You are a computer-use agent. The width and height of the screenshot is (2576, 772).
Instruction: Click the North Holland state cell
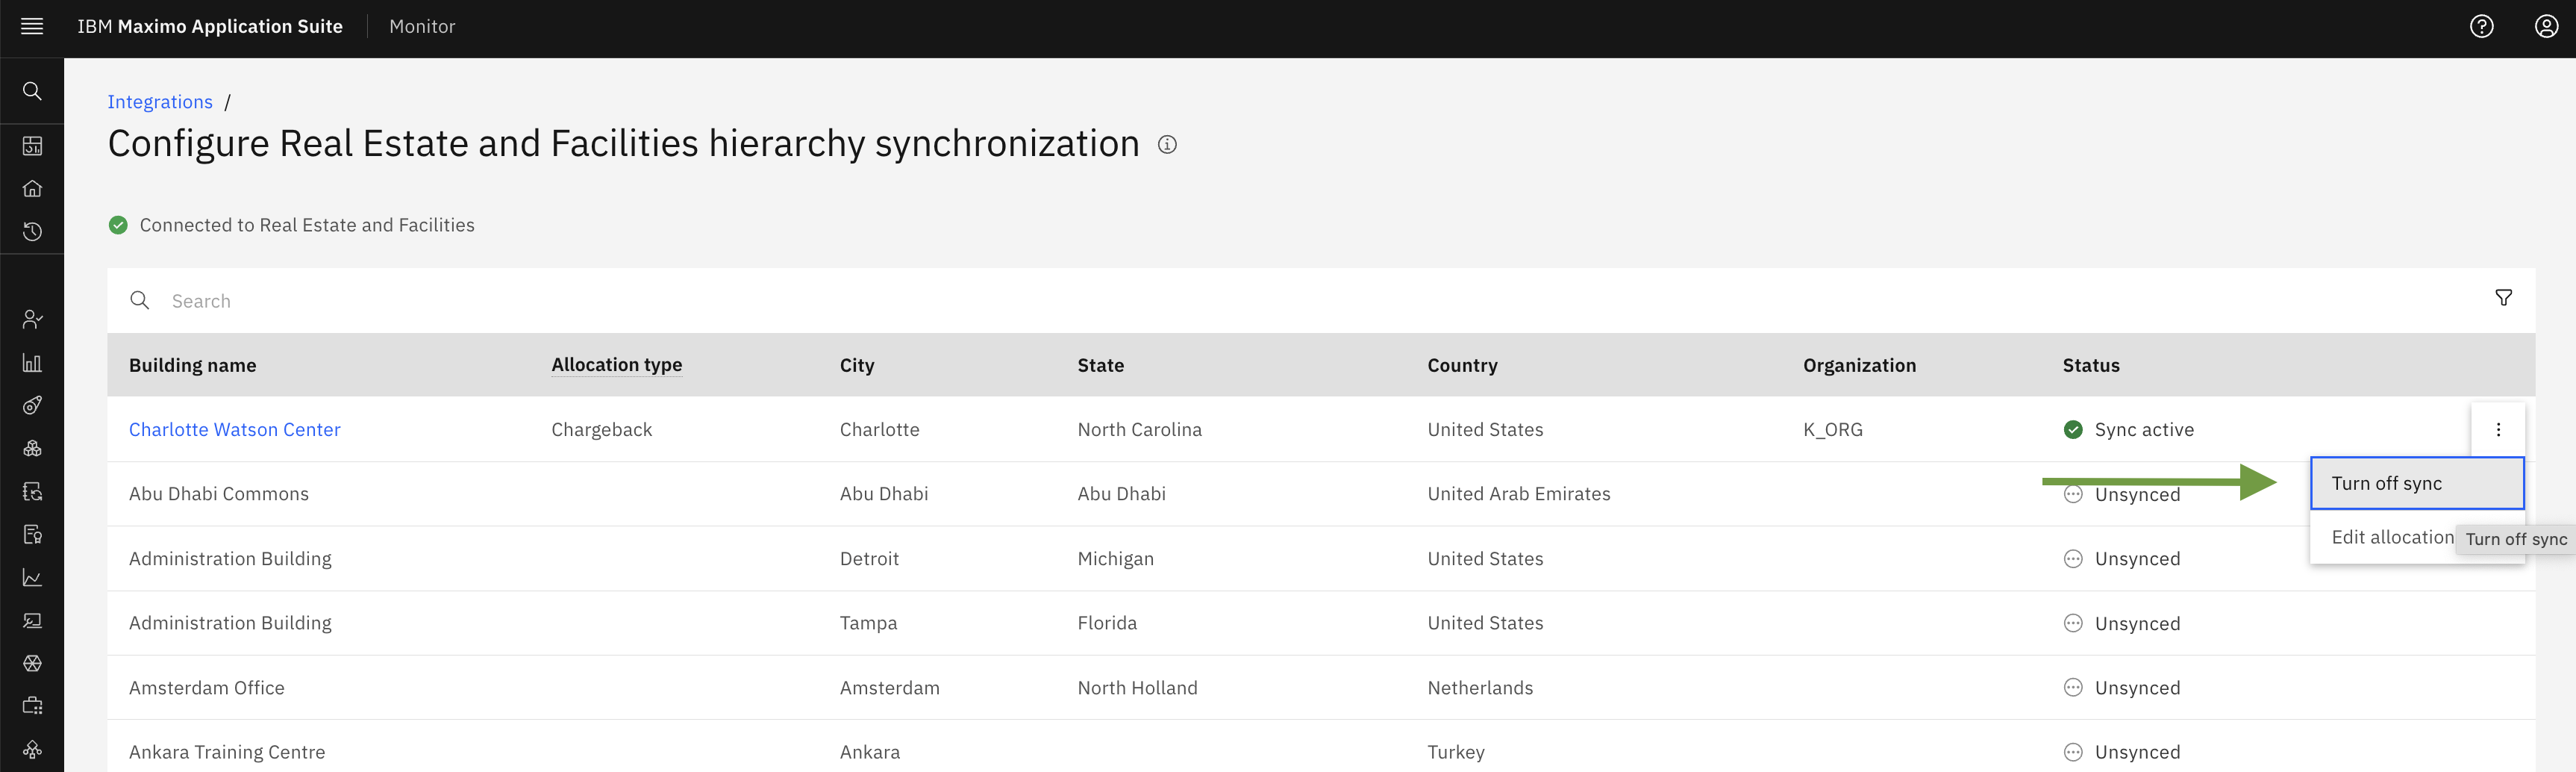1137,688
